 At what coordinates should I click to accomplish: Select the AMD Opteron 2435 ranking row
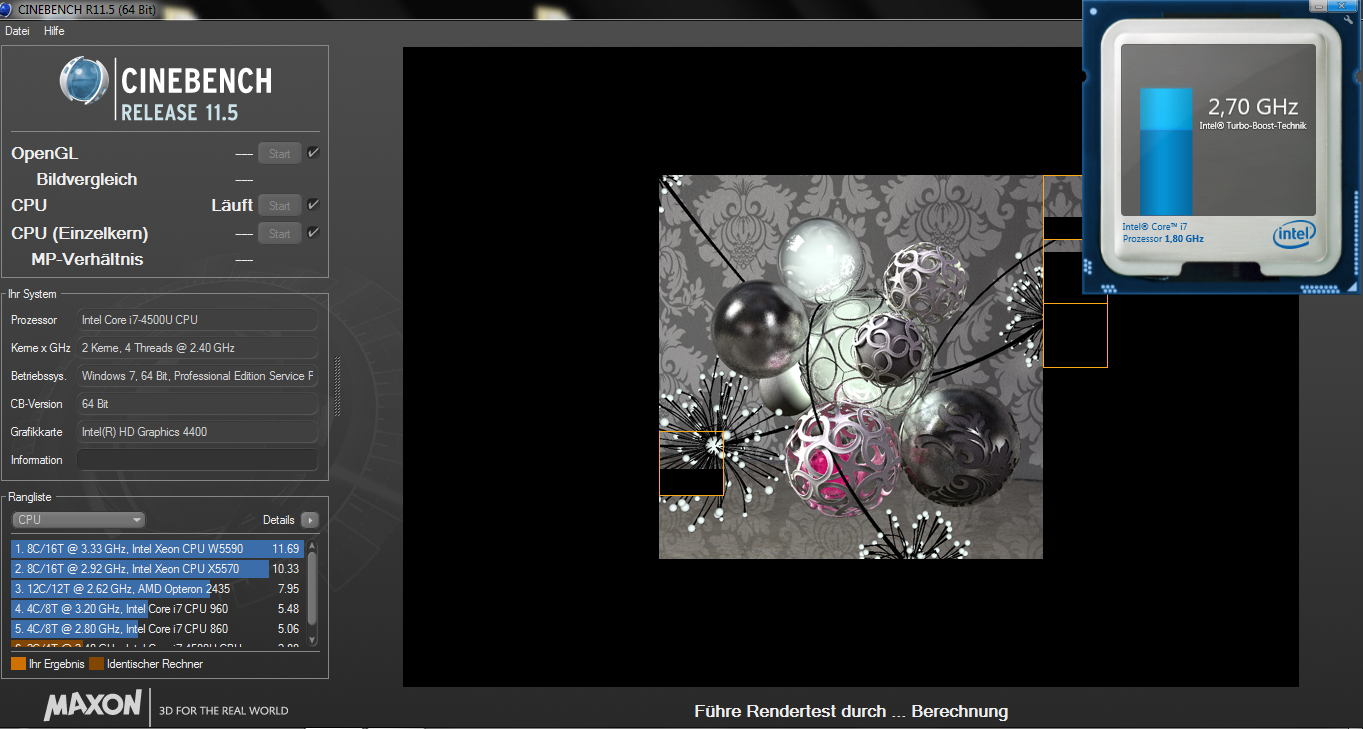(157, 589)
